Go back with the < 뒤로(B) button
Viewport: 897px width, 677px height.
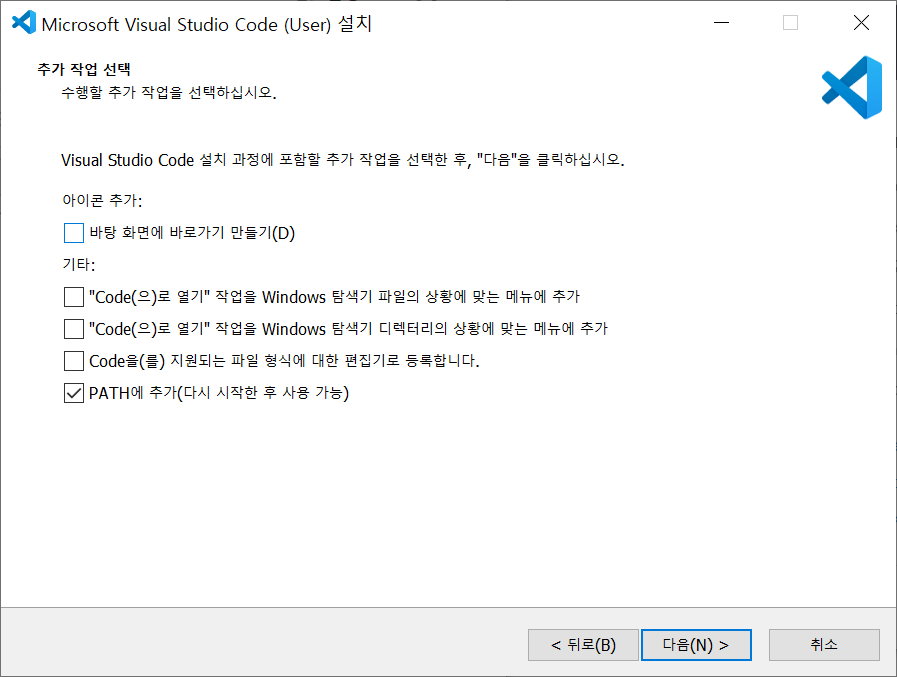tap(583, 645)
